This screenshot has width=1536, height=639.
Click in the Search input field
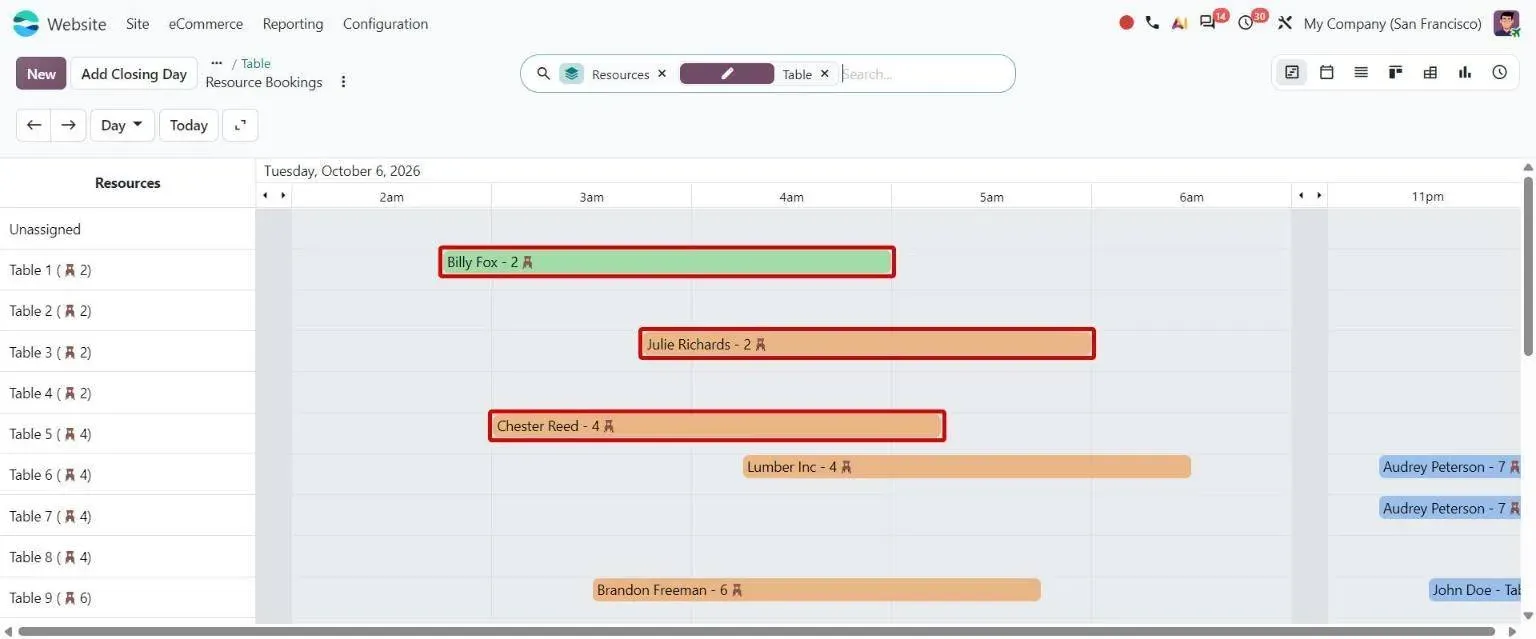pos(924,74)
